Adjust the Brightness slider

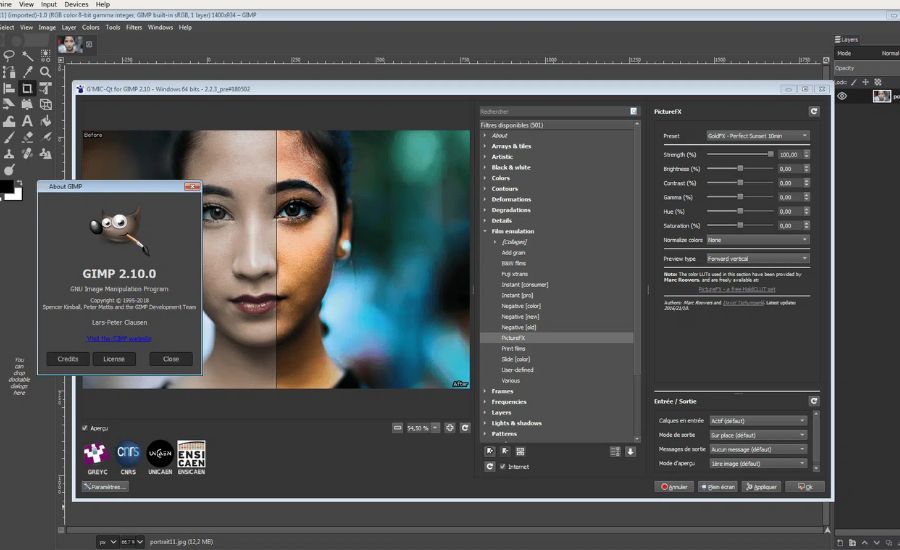click(x=740, y=169)
